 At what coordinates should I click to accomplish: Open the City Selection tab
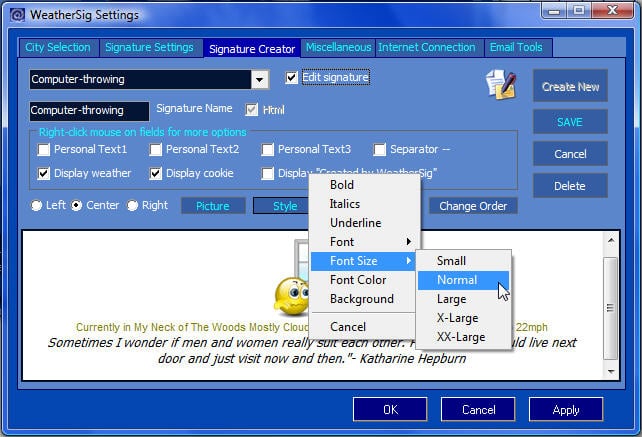coord(58,47)
